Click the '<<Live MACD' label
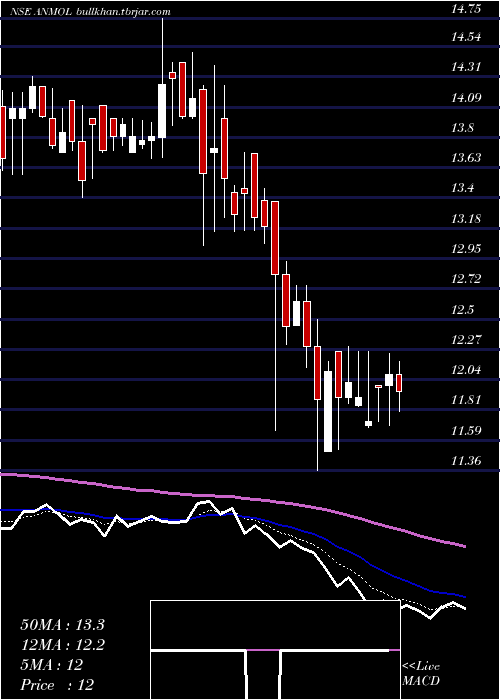The height and width of the screenshot is (700, 500). pos(421,673)
